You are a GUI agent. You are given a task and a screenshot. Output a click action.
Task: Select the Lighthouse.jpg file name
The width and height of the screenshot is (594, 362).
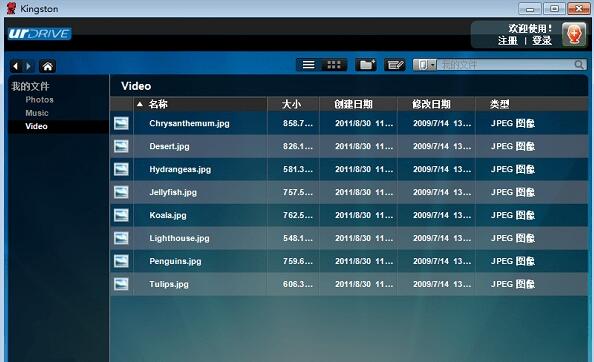coord(179,238)
